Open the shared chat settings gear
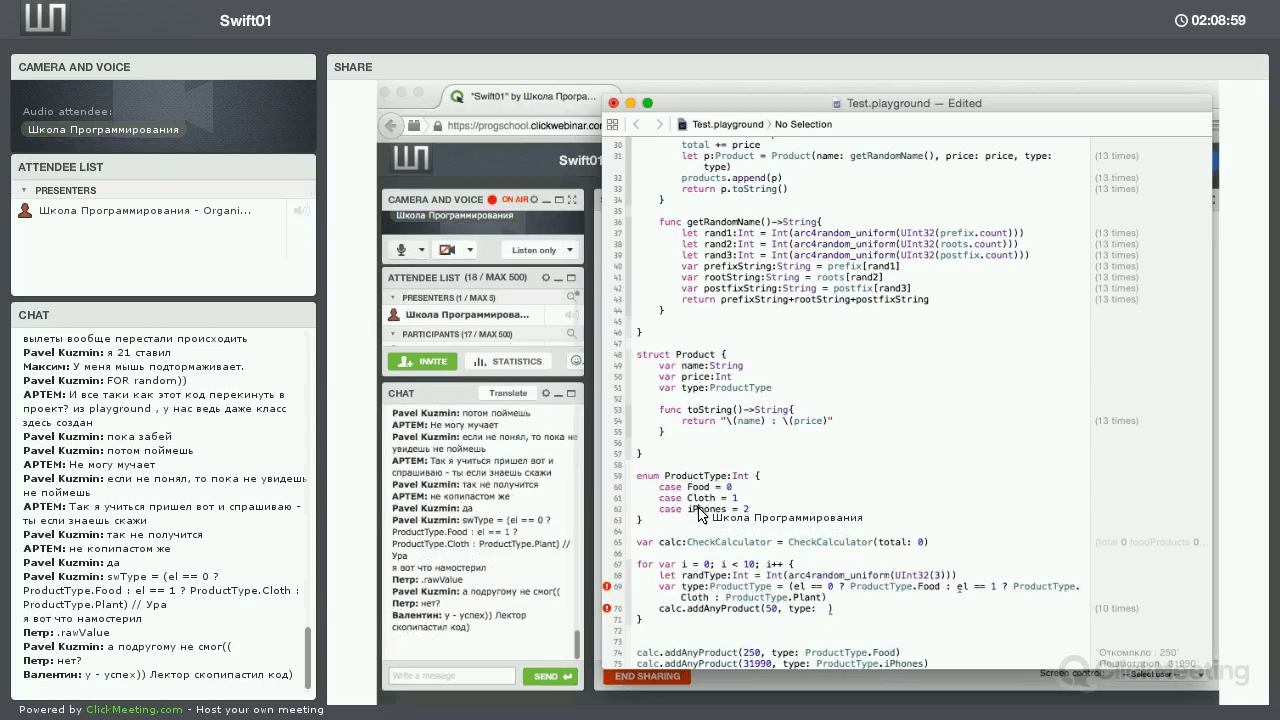This screenshot has height=720, width=1280. click(545, 393)
